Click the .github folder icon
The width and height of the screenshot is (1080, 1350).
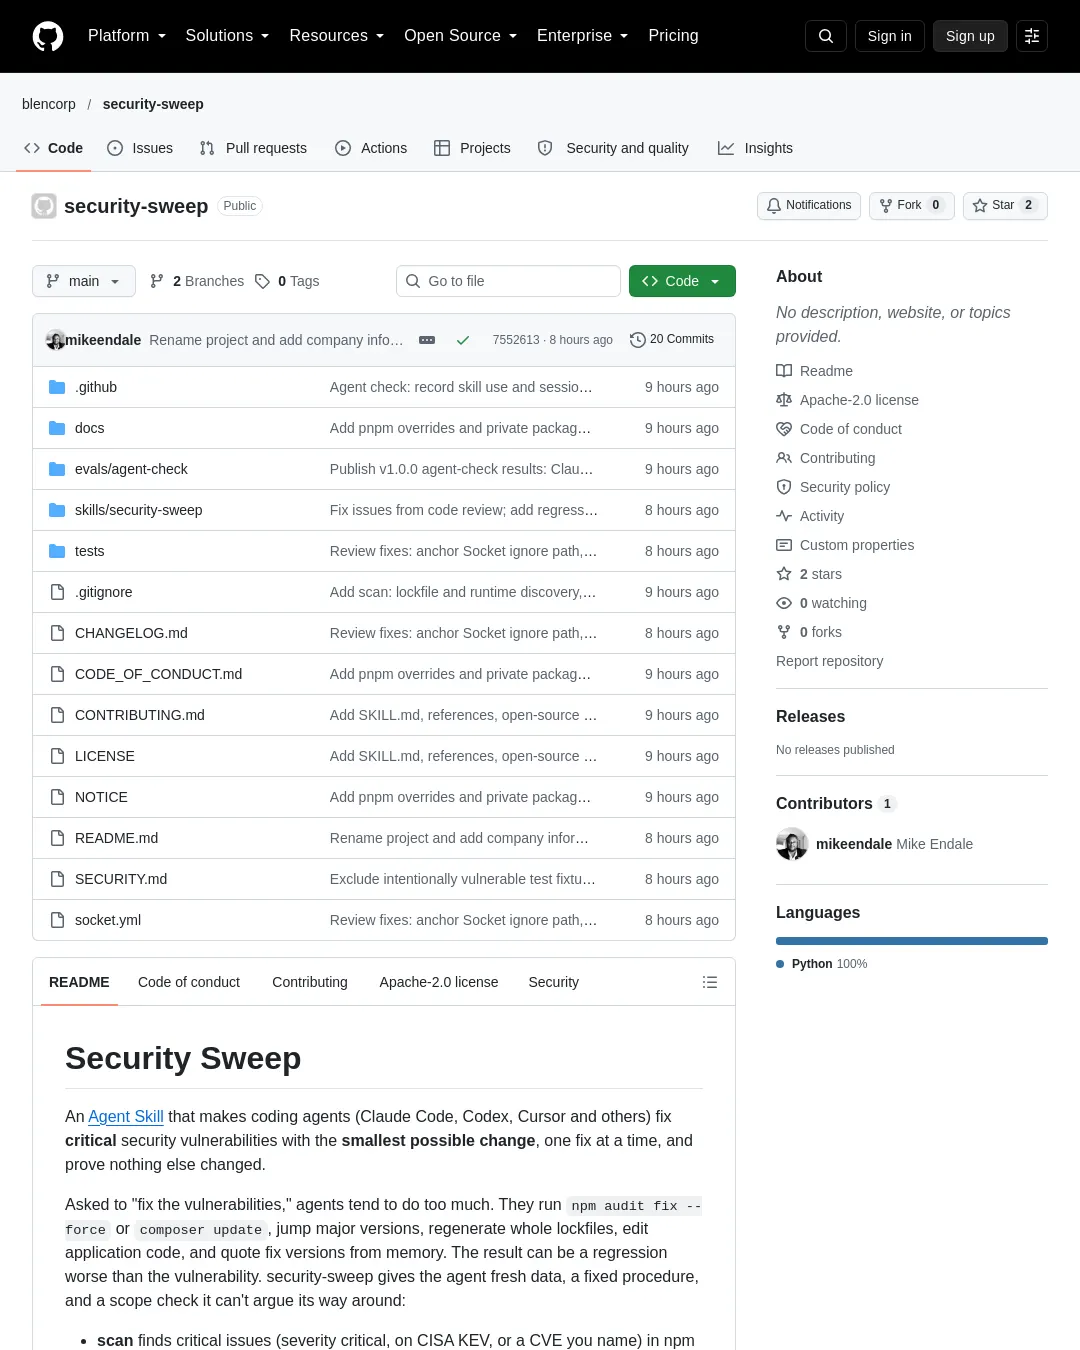57,387
